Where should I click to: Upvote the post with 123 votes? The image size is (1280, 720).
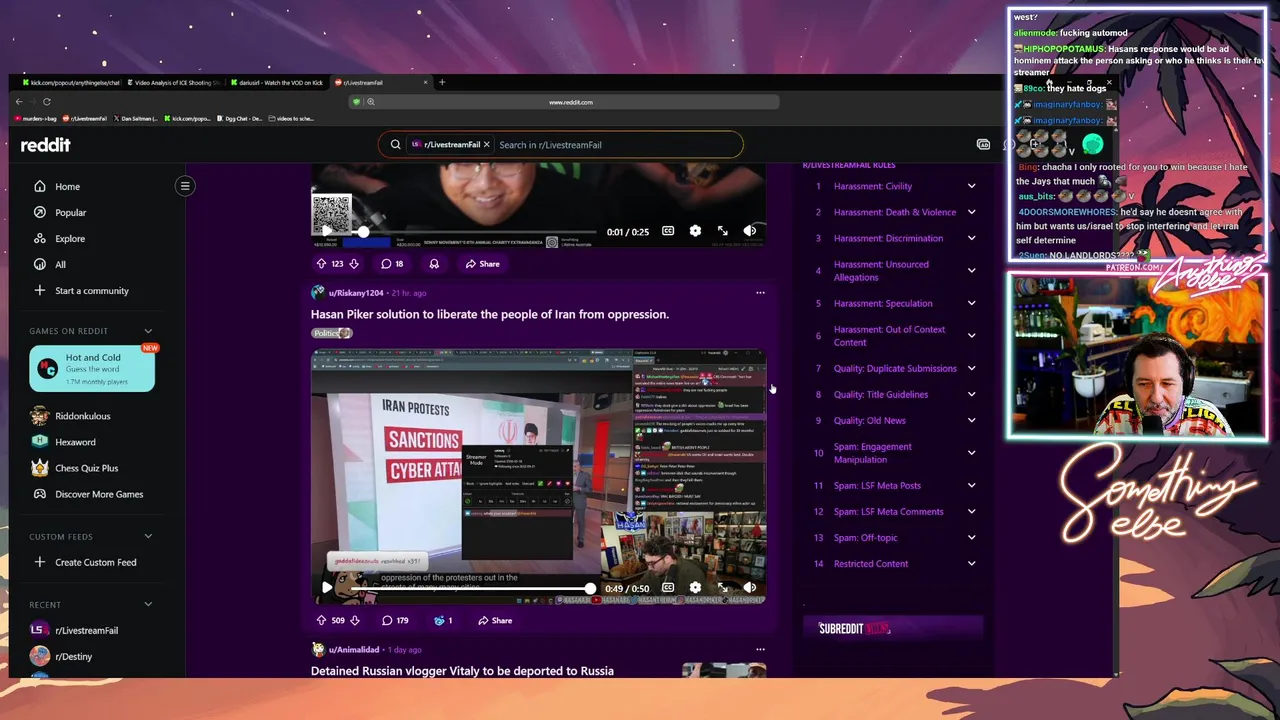tap(321, 264)
